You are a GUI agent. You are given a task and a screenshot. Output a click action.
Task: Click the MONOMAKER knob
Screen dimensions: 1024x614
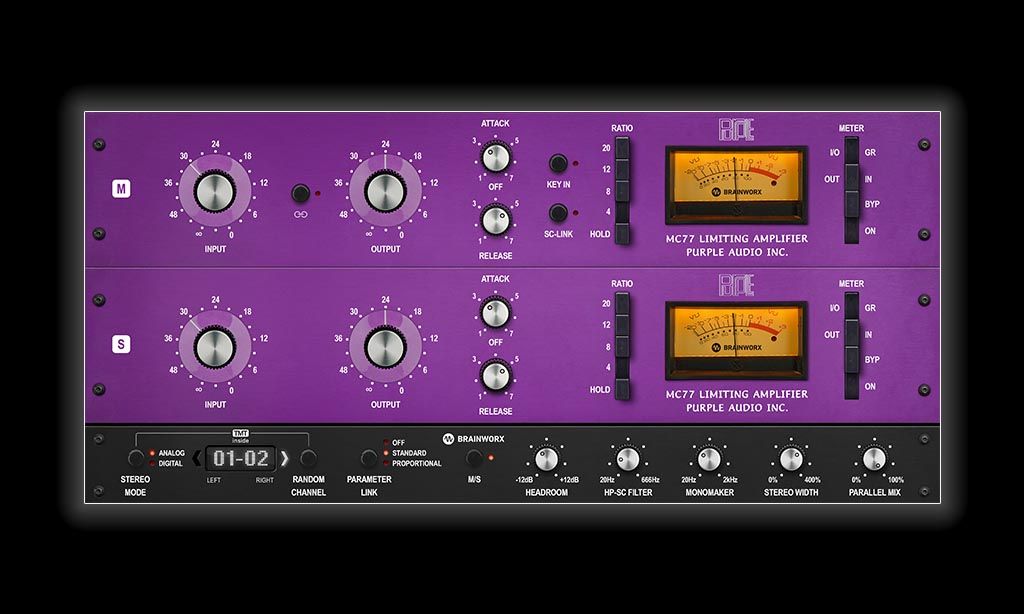point(709,459)
